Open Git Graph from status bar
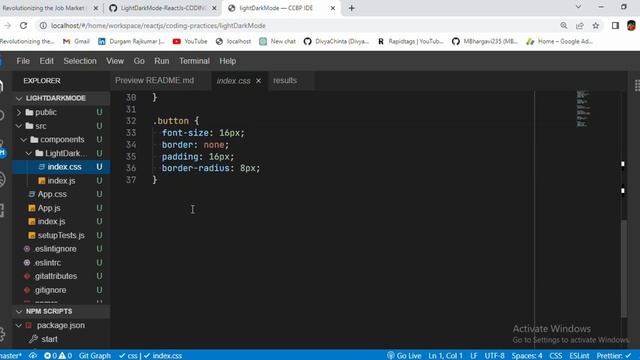The image size is (640, 360). click(95, 356)
